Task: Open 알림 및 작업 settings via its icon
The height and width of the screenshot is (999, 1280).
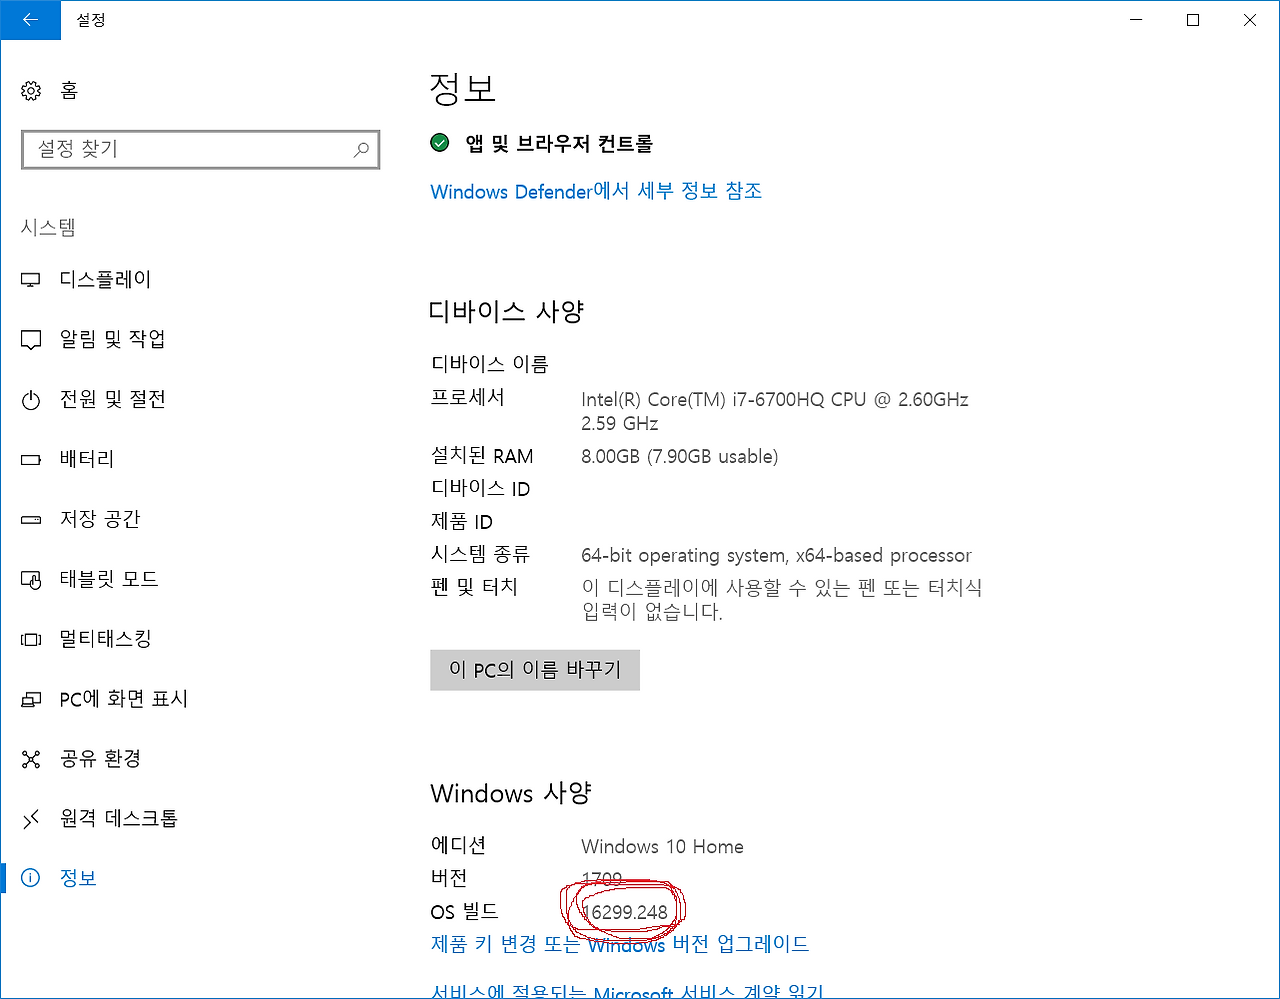Action: (32, 339)
